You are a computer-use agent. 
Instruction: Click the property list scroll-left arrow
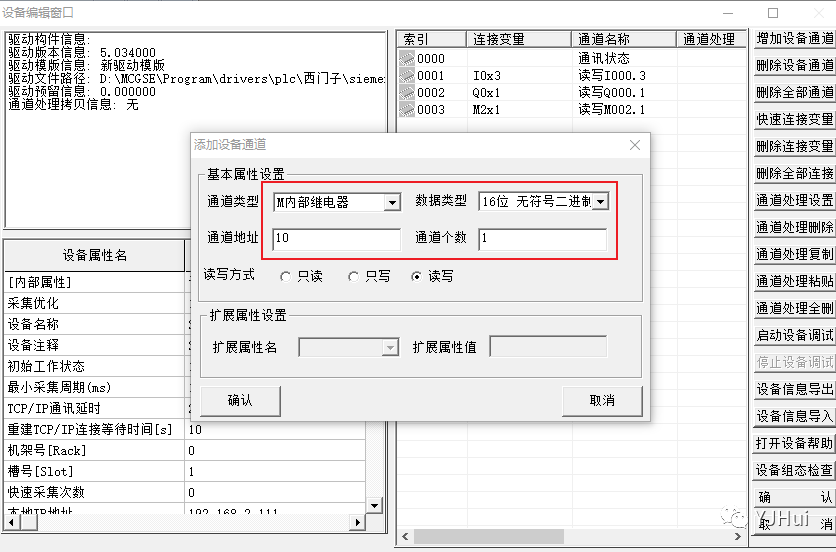pos(12,523)
